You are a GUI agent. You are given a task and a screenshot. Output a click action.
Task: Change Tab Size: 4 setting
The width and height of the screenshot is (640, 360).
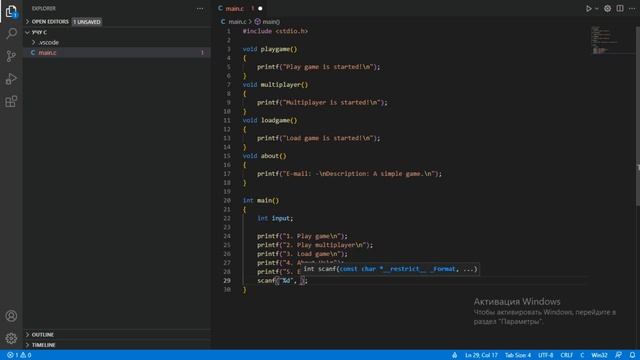coord(518,355)
